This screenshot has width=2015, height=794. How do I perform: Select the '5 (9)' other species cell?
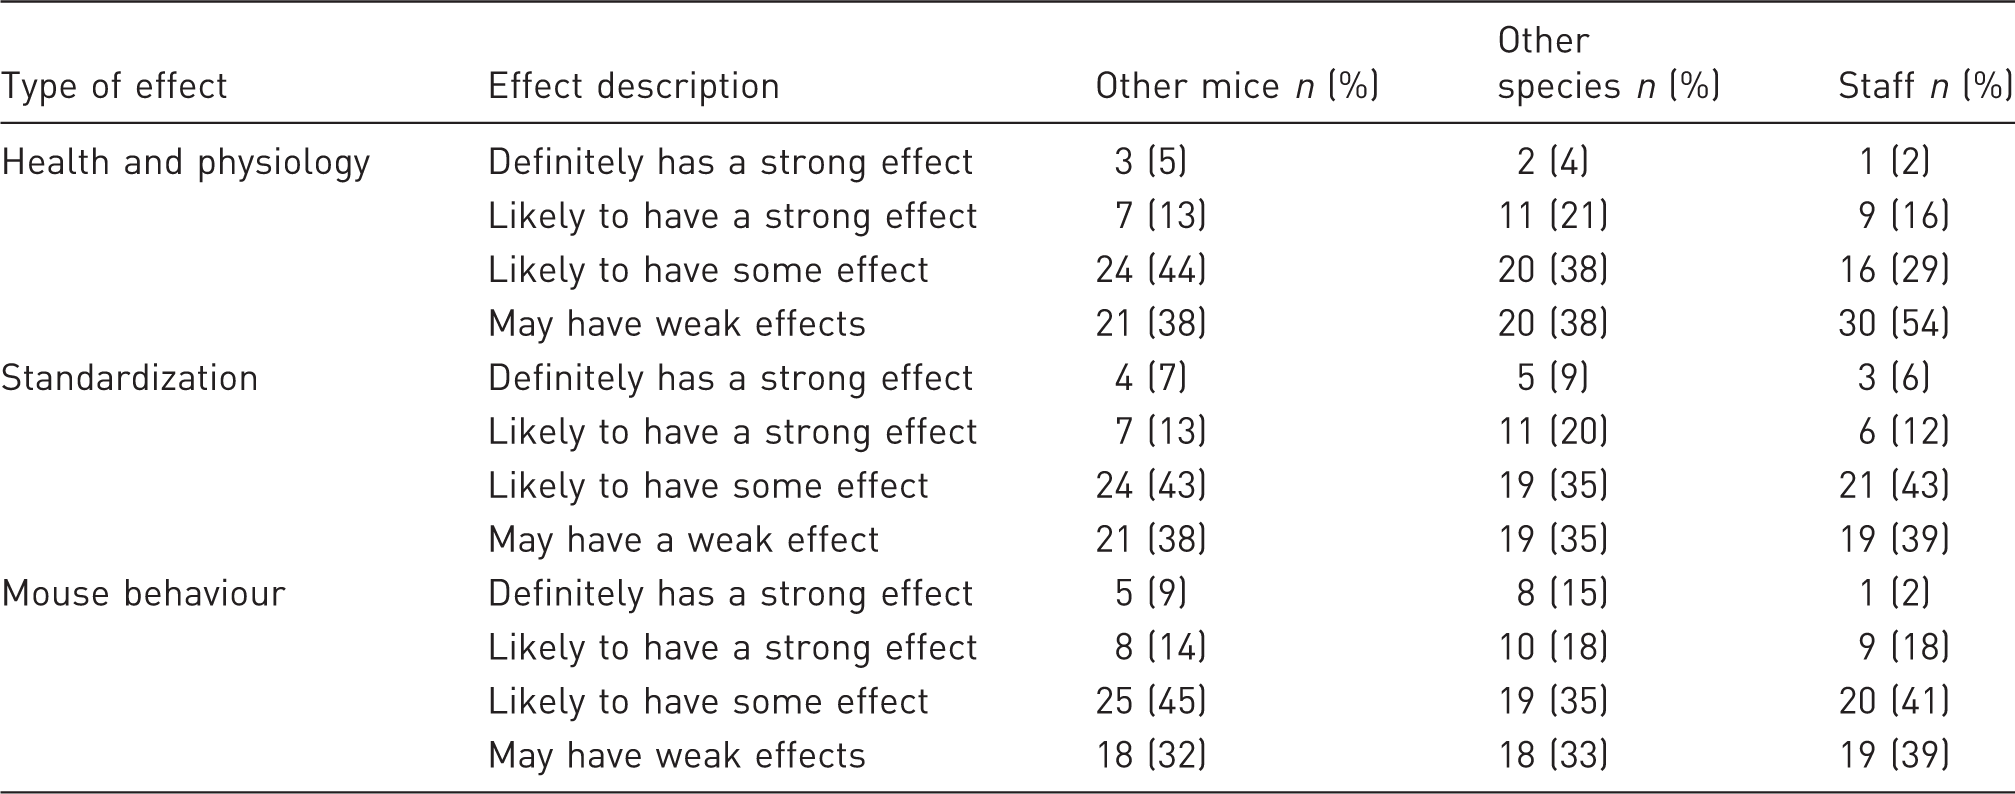[x=1552, y=378]
